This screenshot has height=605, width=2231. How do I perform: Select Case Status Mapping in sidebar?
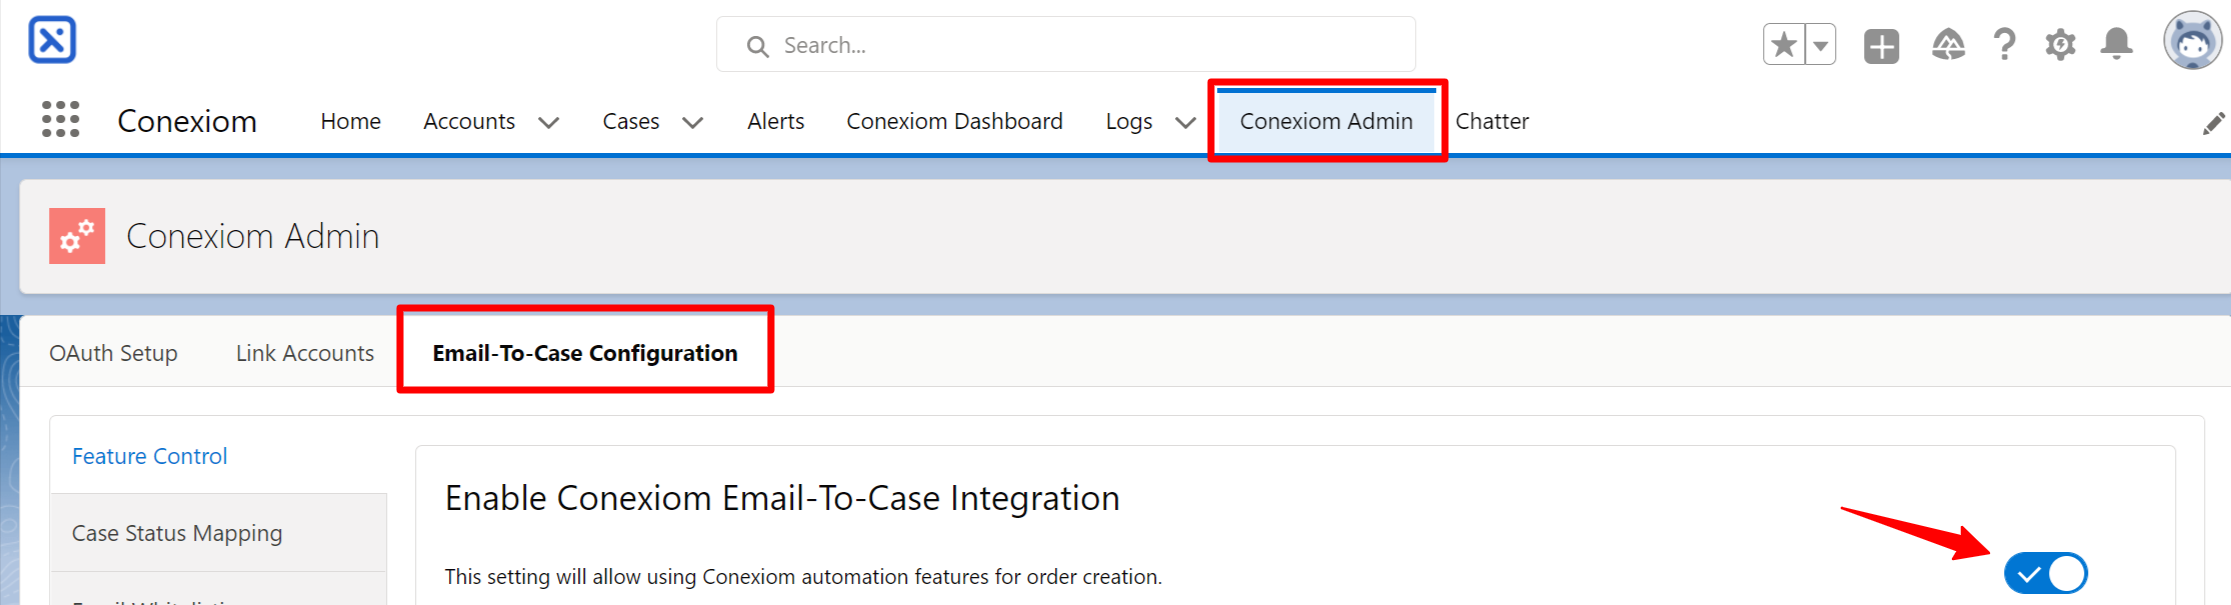pos(177,533)
